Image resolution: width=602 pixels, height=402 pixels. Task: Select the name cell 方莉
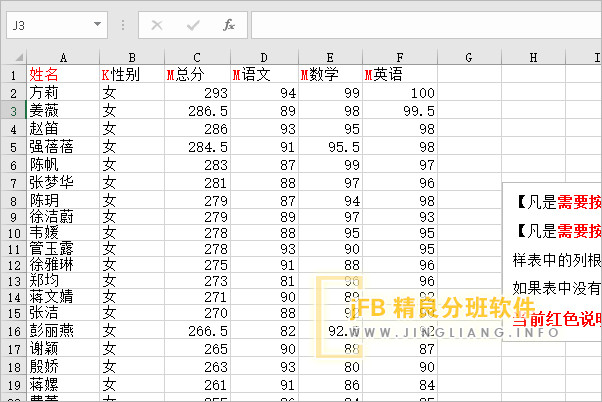tap(63, 93)
